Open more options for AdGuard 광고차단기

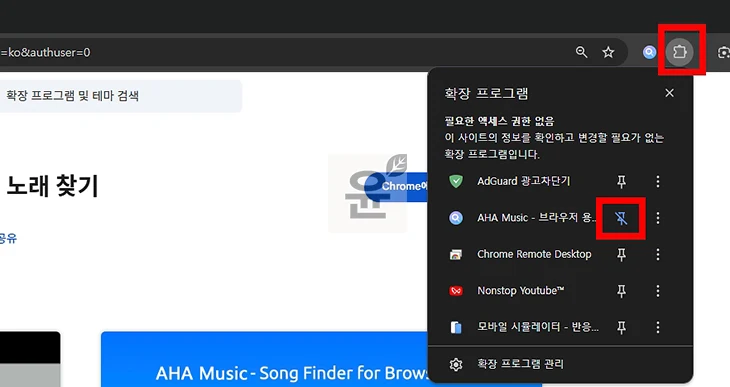pyautogui.click(x=658, y=181)
